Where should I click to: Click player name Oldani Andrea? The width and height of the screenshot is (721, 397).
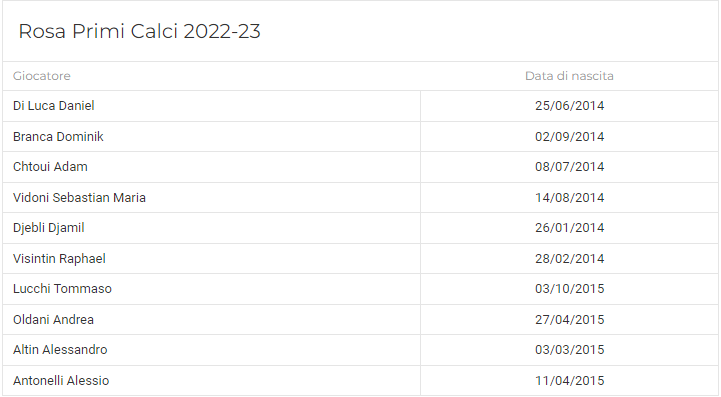pyautogui.click(x=53, y=320)
